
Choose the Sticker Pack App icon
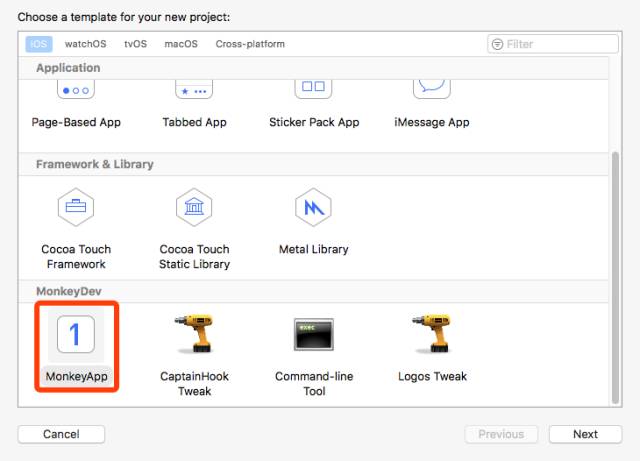click(x=313, y=89)
